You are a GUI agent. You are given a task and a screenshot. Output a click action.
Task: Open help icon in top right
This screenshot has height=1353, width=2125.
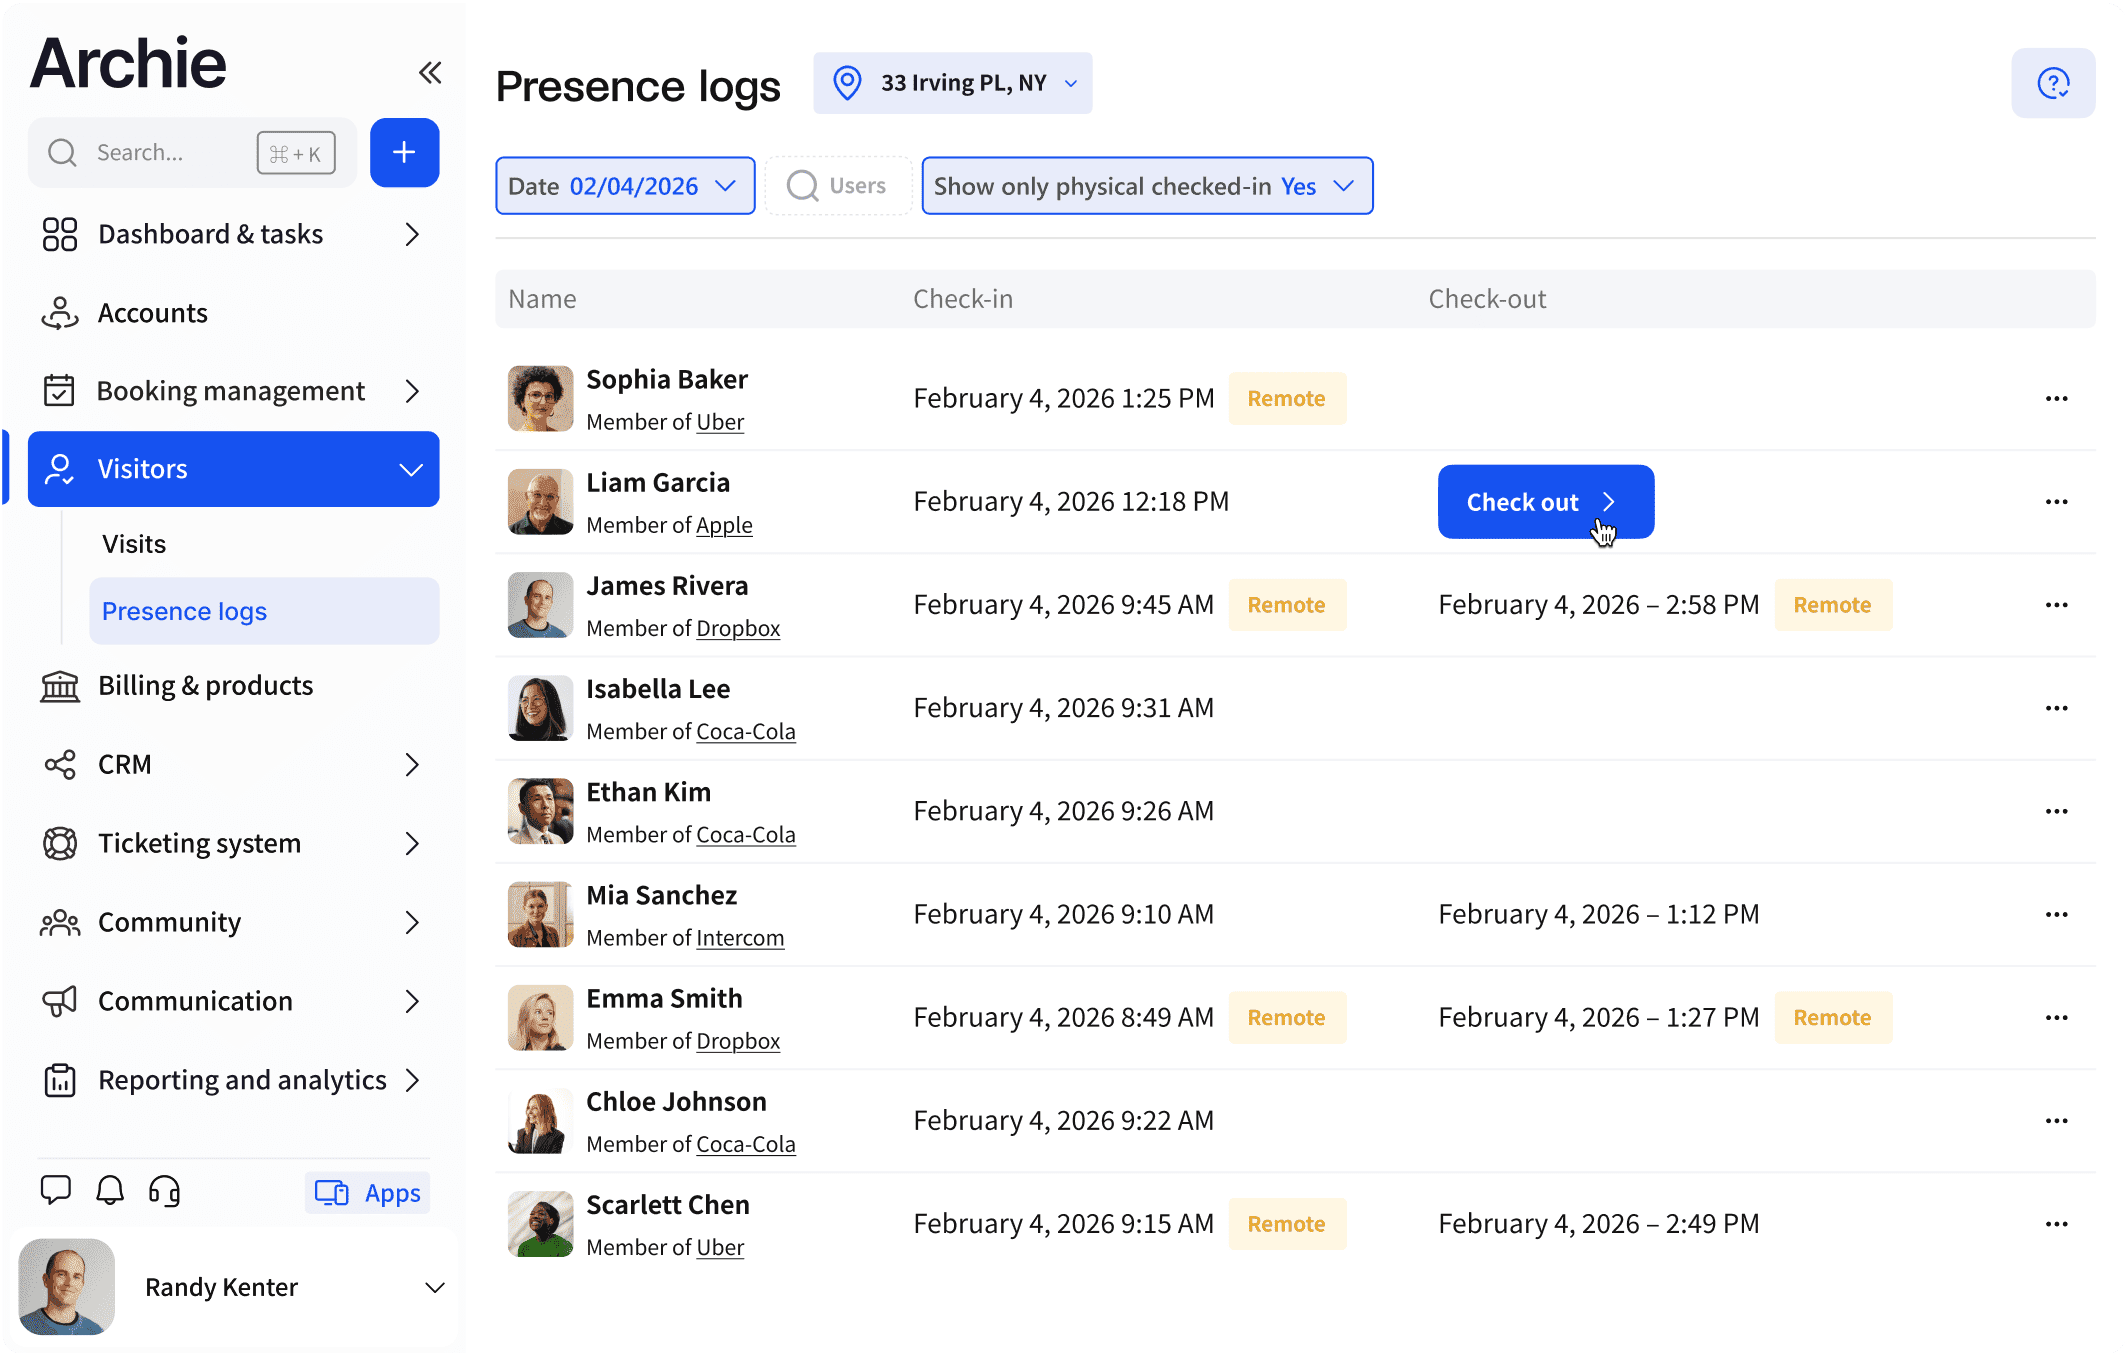point(2053,83)
